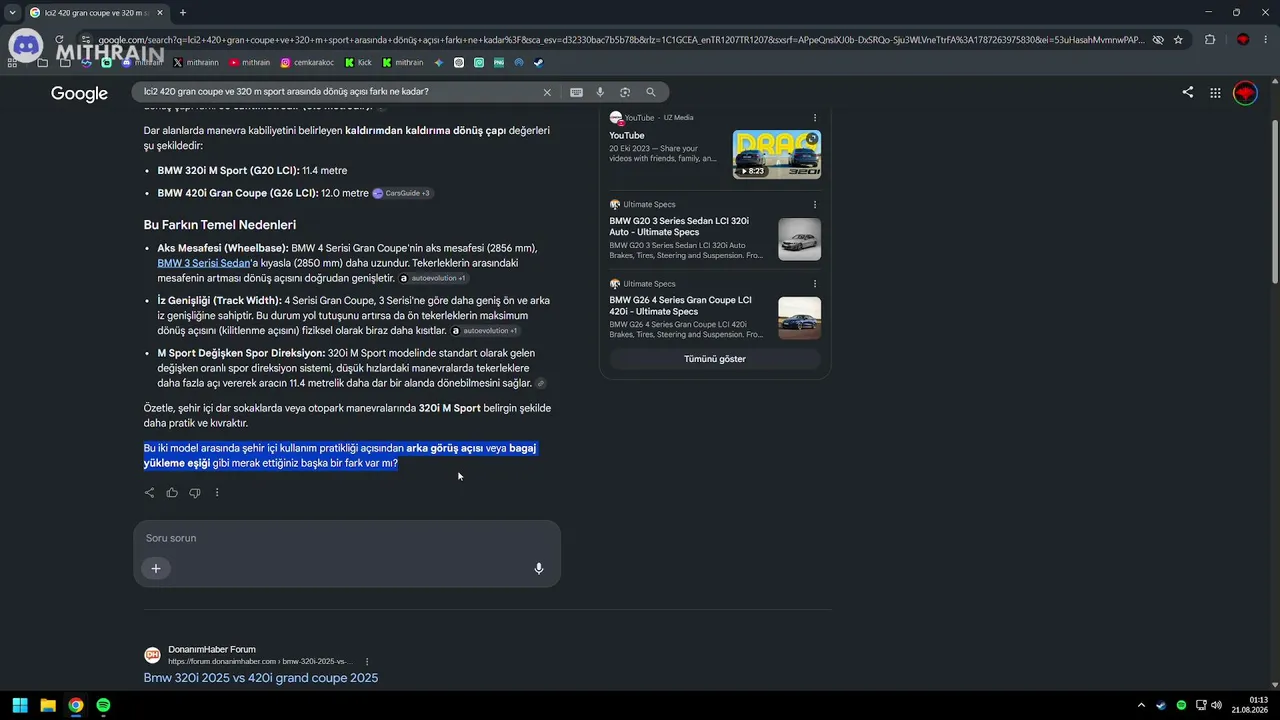Use microphone in the Soru sorun box

(x=538, y=568)
